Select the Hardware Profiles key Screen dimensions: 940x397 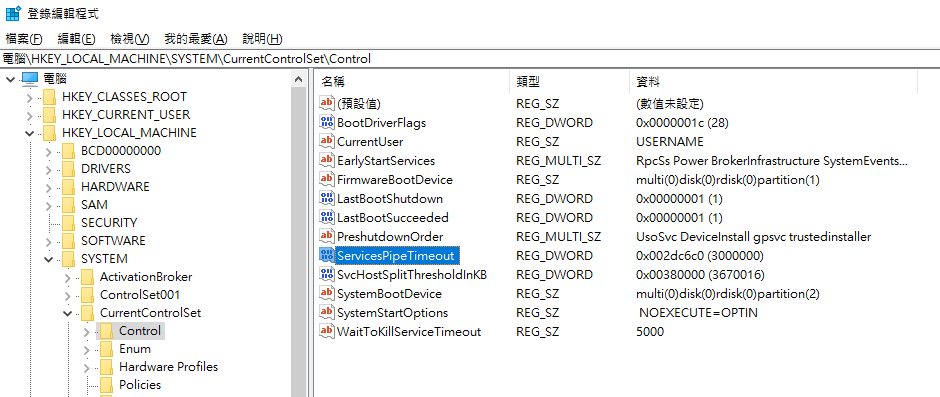168,366
